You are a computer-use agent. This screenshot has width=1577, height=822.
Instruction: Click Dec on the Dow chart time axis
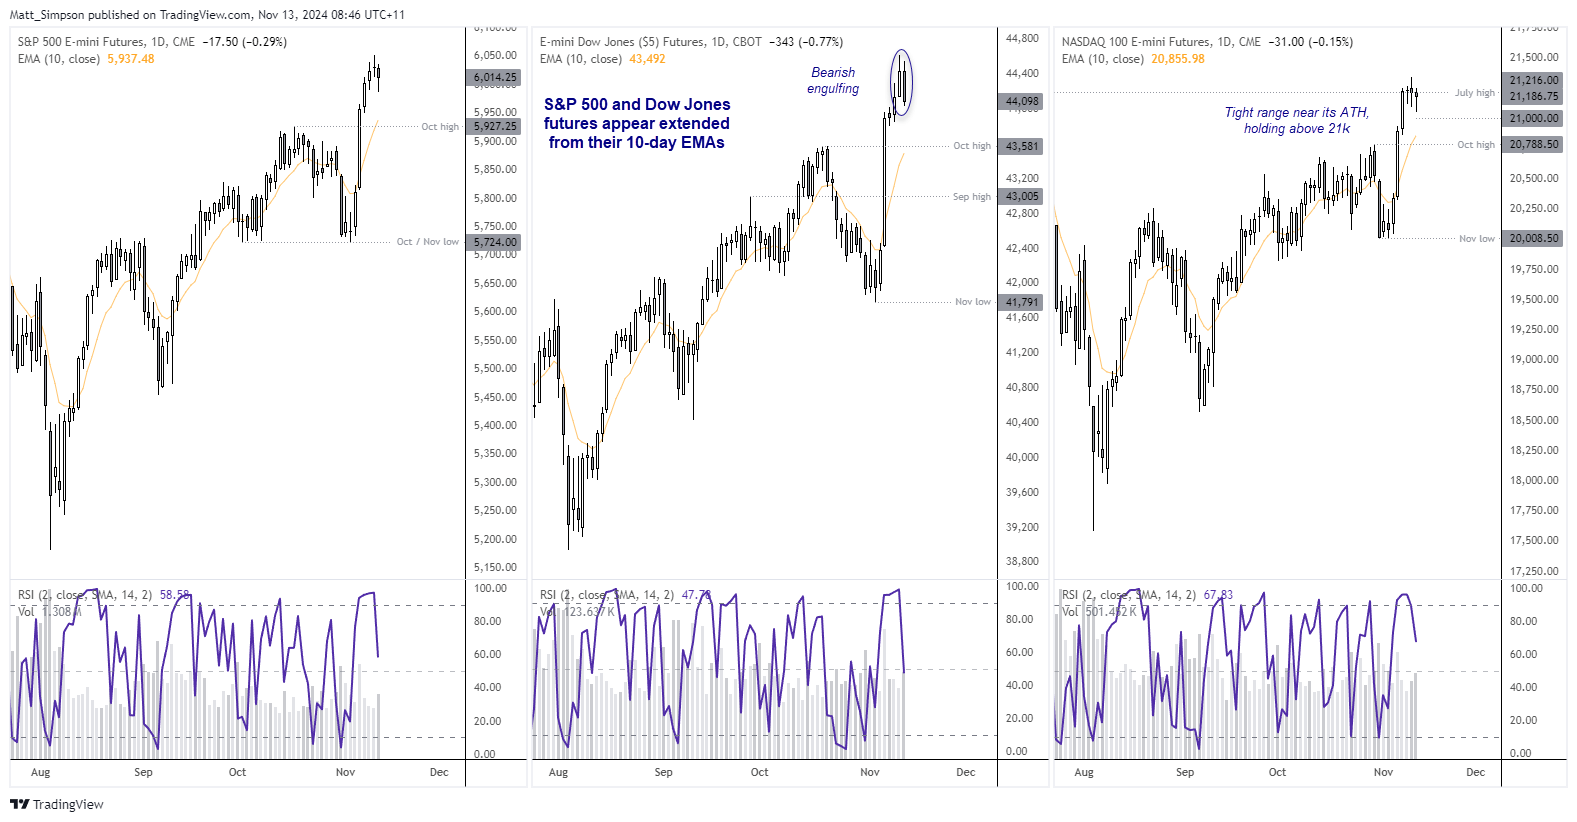[966, 772]
